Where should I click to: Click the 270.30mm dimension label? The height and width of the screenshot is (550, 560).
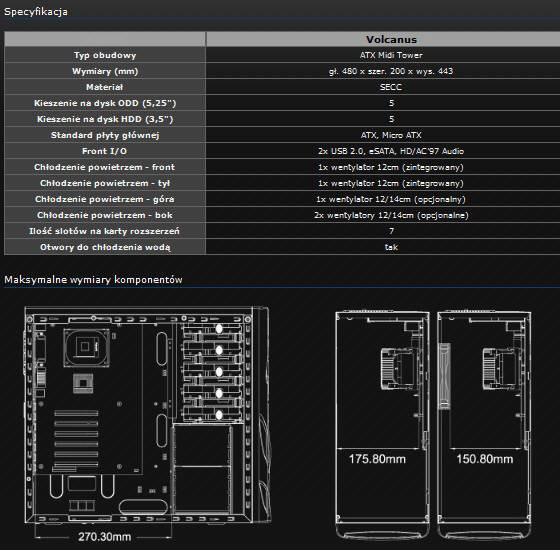click(105, 536)
